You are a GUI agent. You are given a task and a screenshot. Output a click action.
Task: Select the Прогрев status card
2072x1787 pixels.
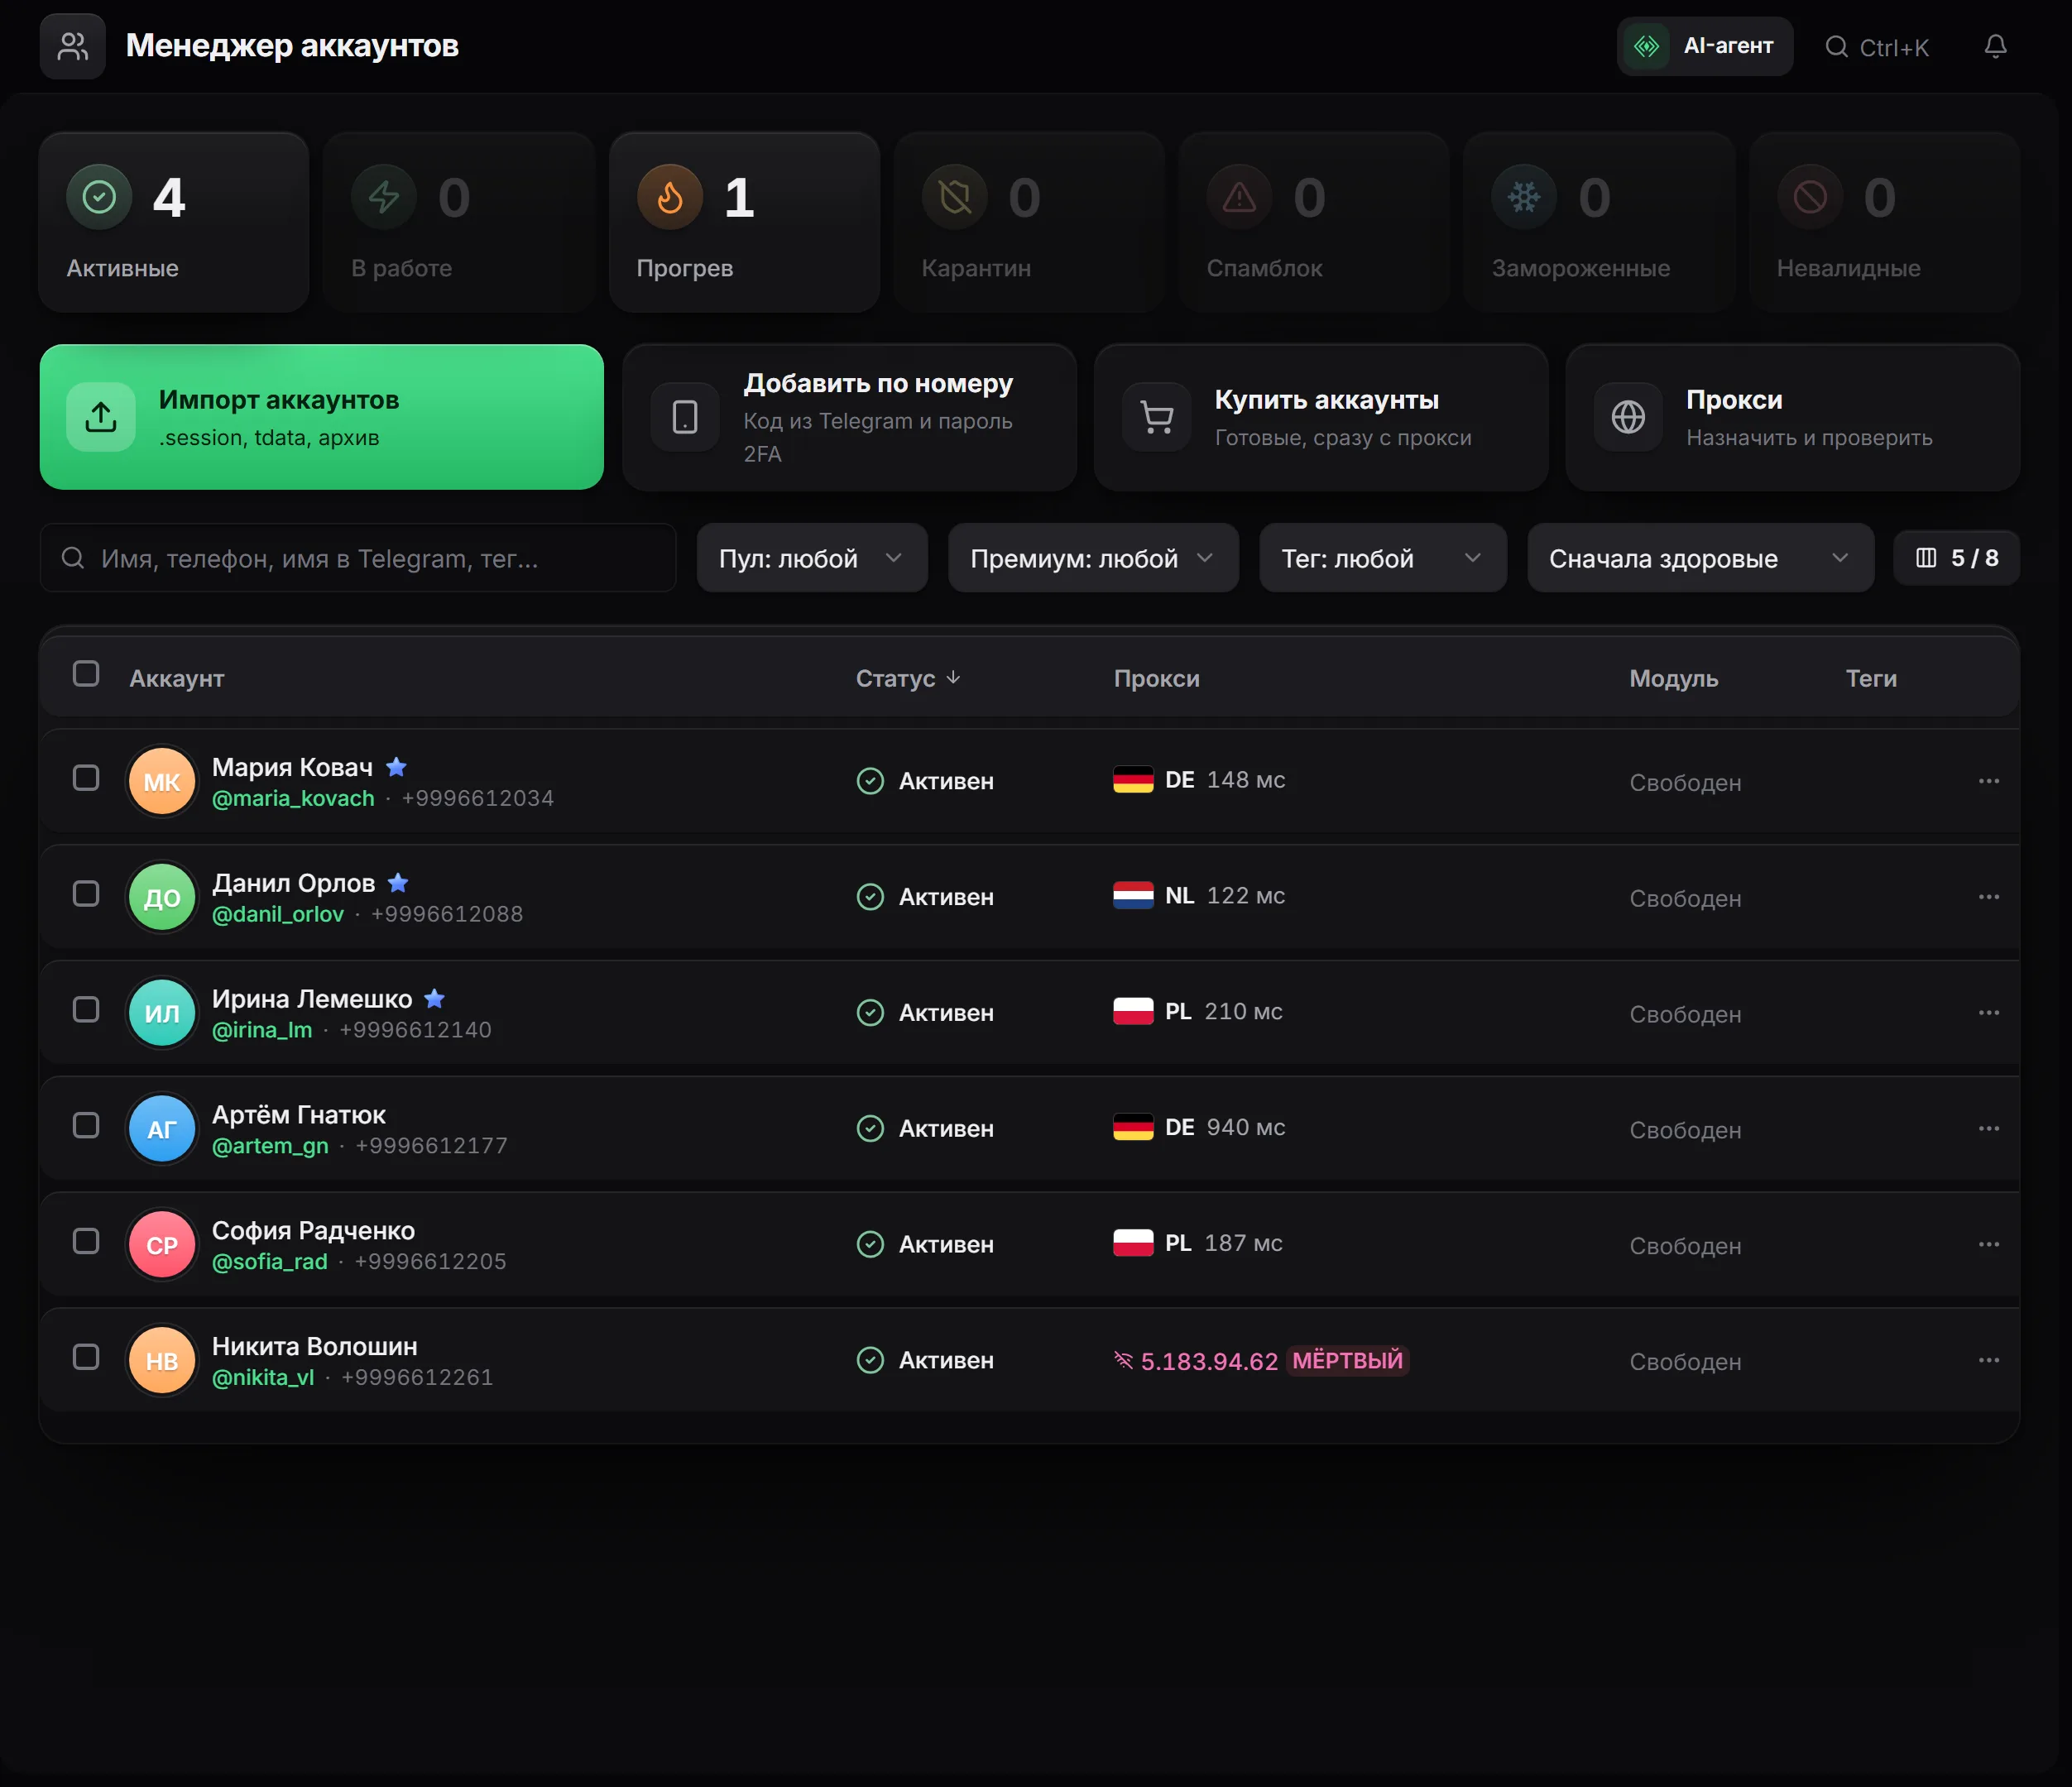coord(744,222)
